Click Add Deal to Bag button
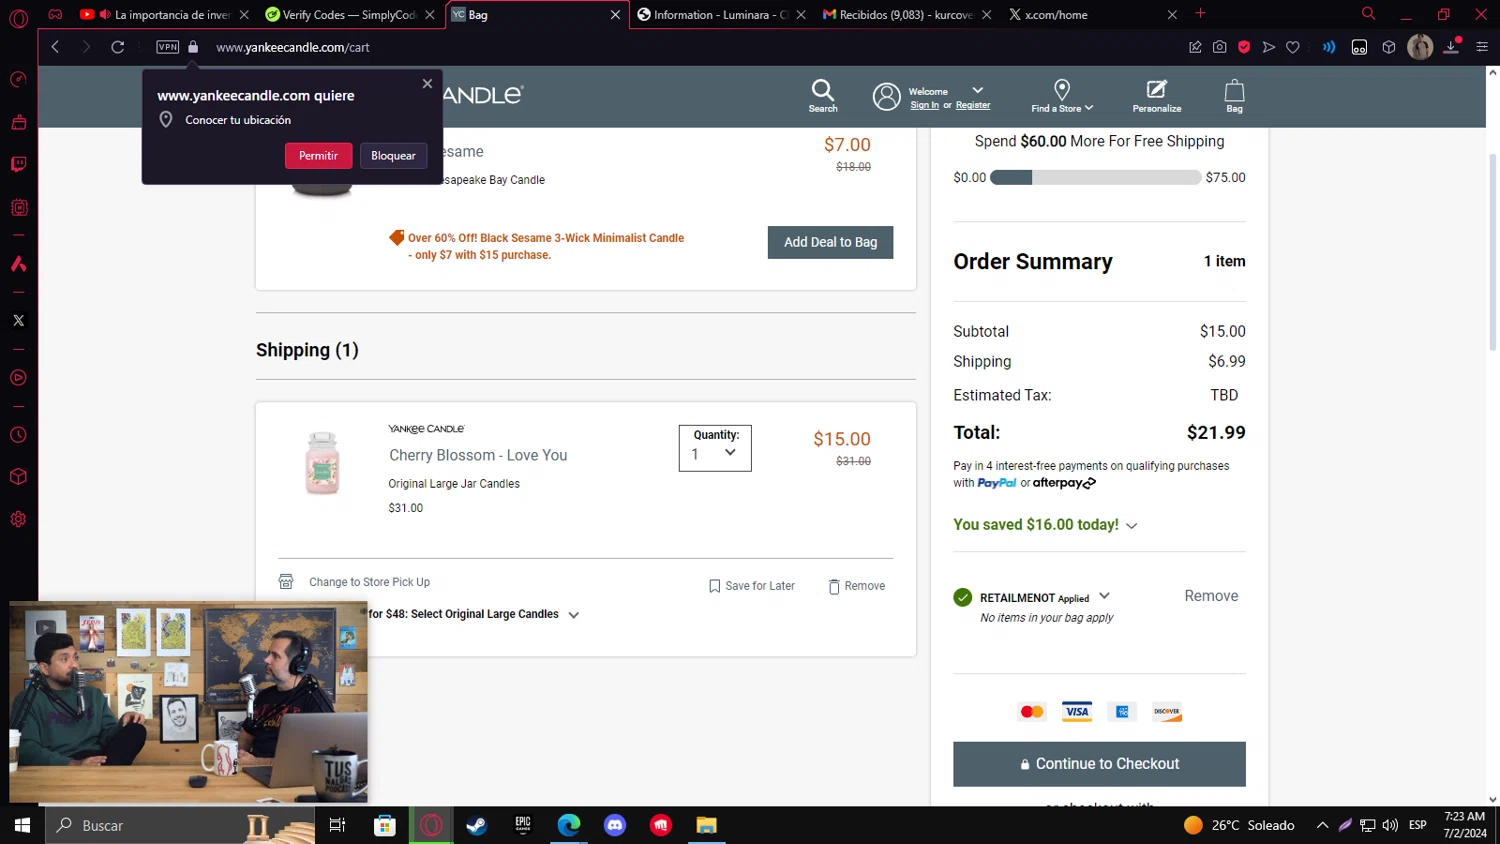The width and height of the screenshot is (1500, 844). [830, 242]
